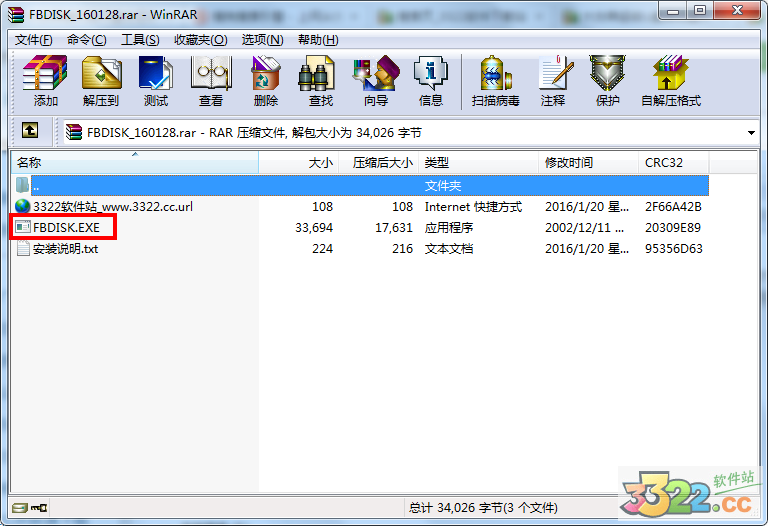This screenshot has width=768, height=526.
Task: Select the parent folder ".." row
Action: click(36, 185)
